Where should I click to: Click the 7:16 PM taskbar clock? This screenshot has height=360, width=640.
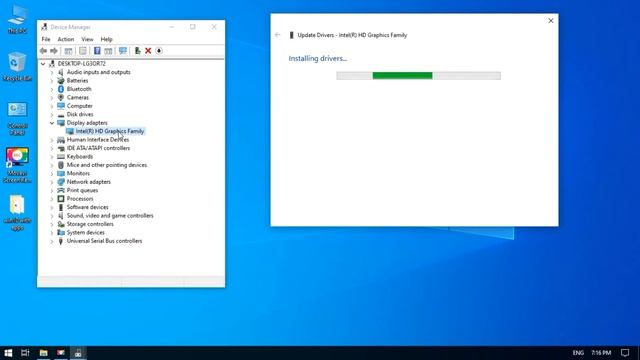[x=601, y=353]
